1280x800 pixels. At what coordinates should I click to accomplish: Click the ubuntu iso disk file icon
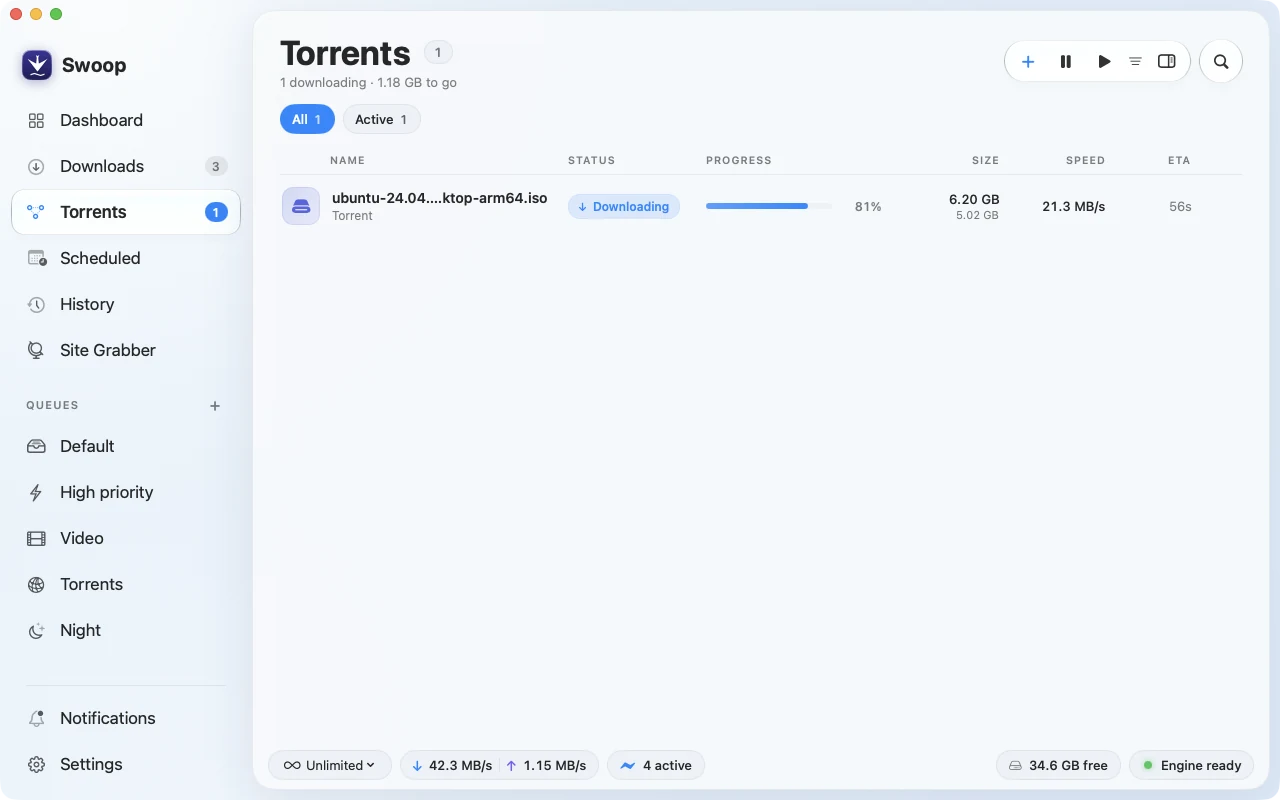(x=301, y=206)
